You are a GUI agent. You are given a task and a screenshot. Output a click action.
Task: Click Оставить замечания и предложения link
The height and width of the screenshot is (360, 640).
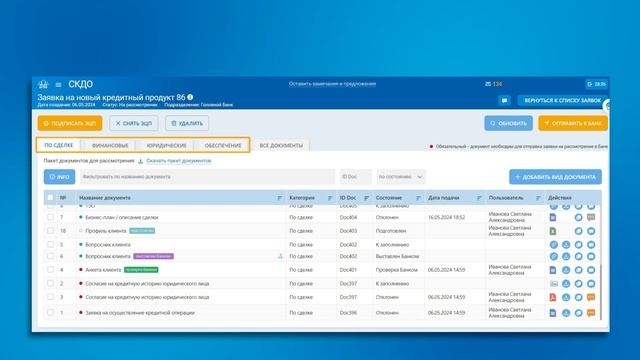coord(332,84)
